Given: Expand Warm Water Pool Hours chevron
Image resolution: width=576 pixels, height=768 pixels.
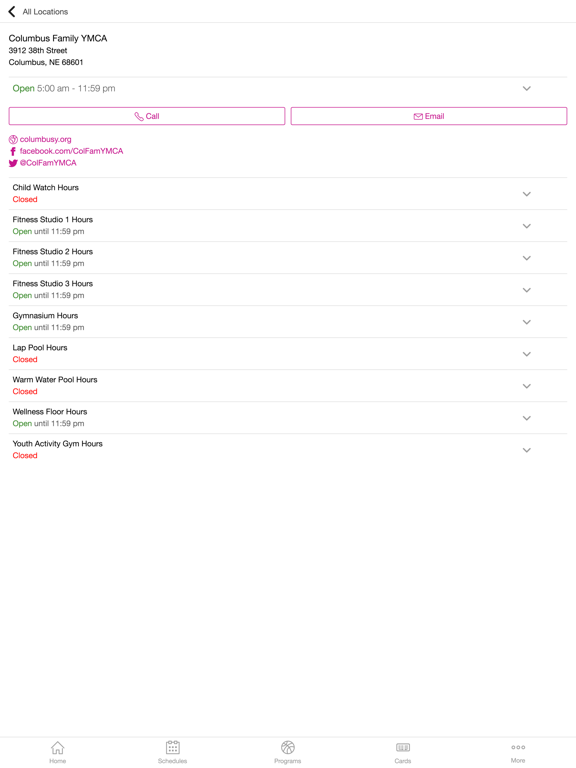Looking at the screenshot, I should tap(527, 386).
